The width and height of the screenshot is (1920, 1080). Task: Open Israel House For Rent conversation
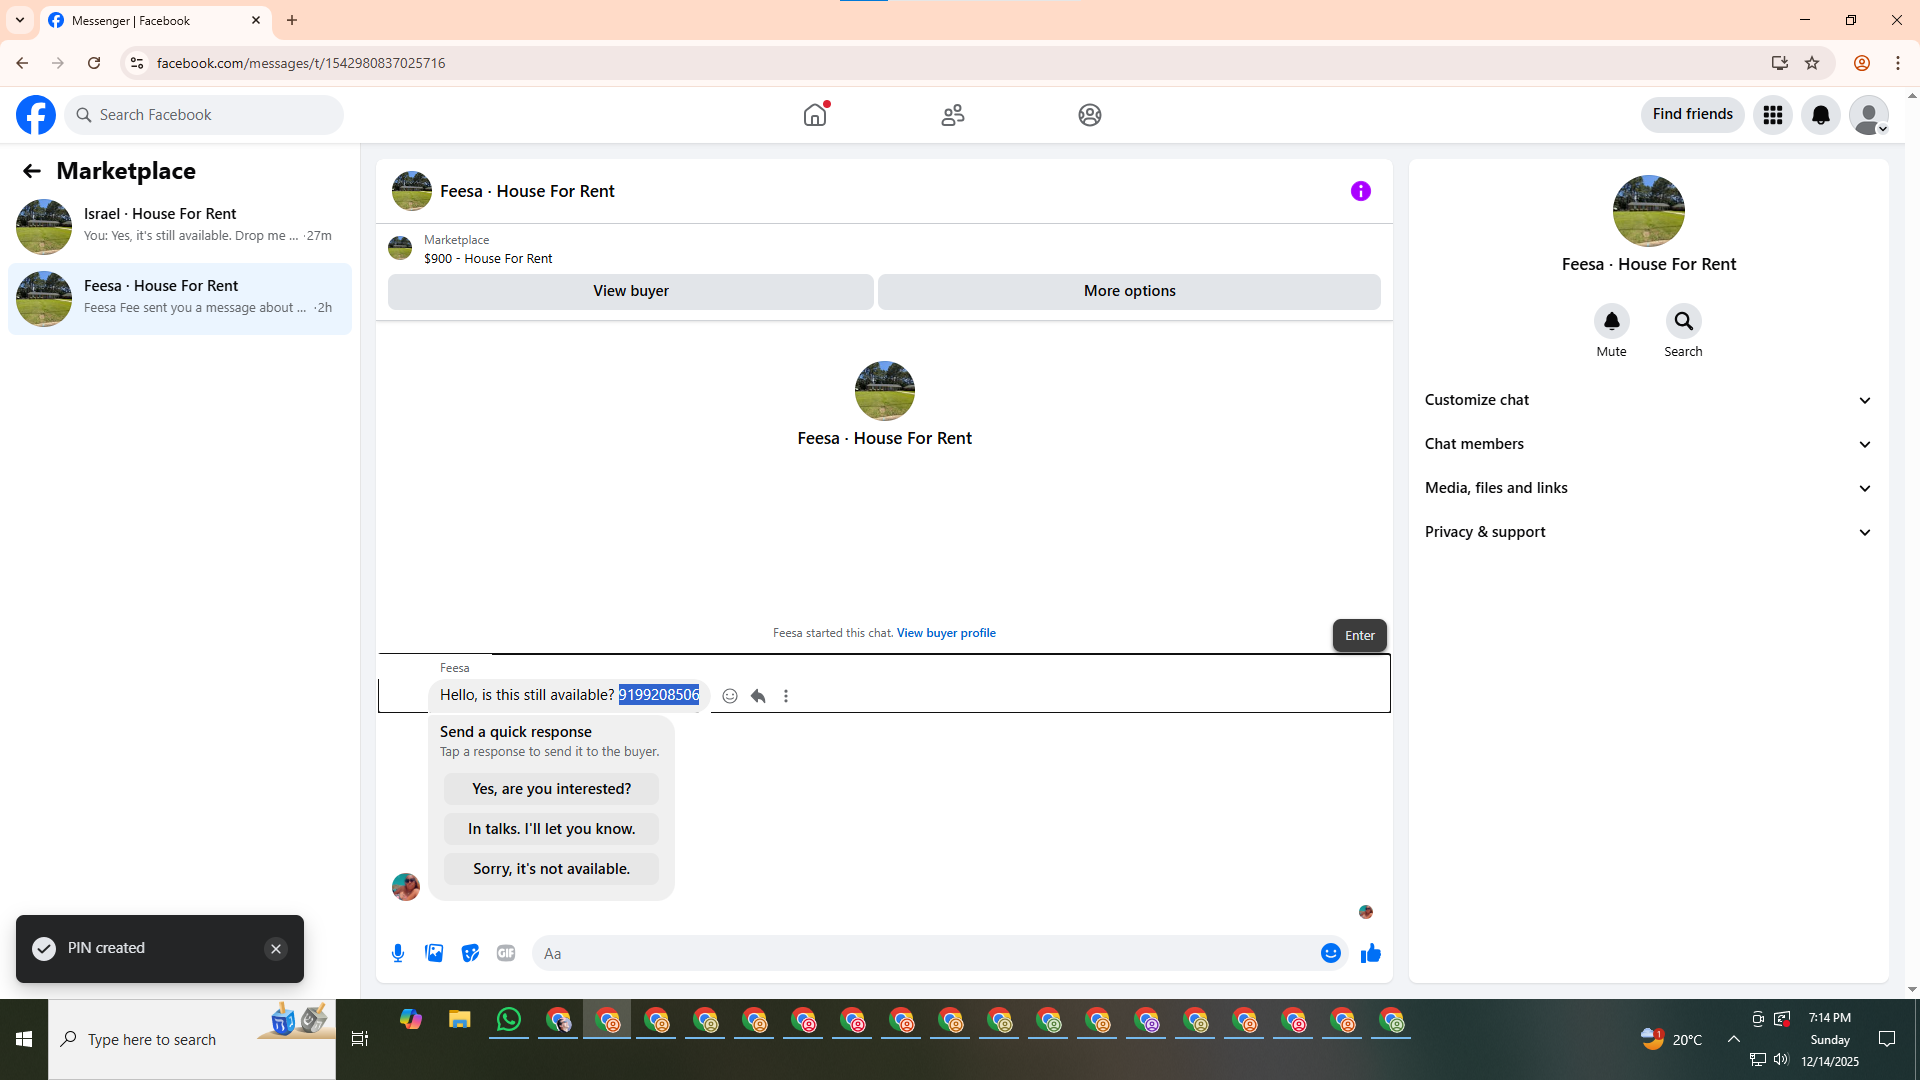coord(180,225)
